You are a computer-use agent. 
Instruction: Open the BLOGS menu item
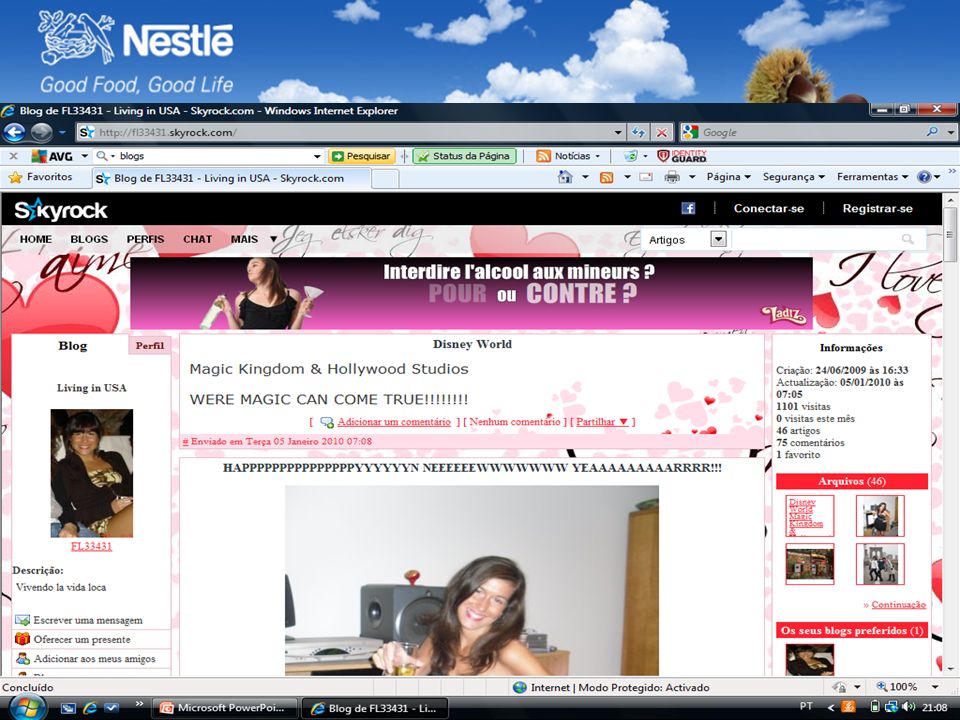coord(89,239)
